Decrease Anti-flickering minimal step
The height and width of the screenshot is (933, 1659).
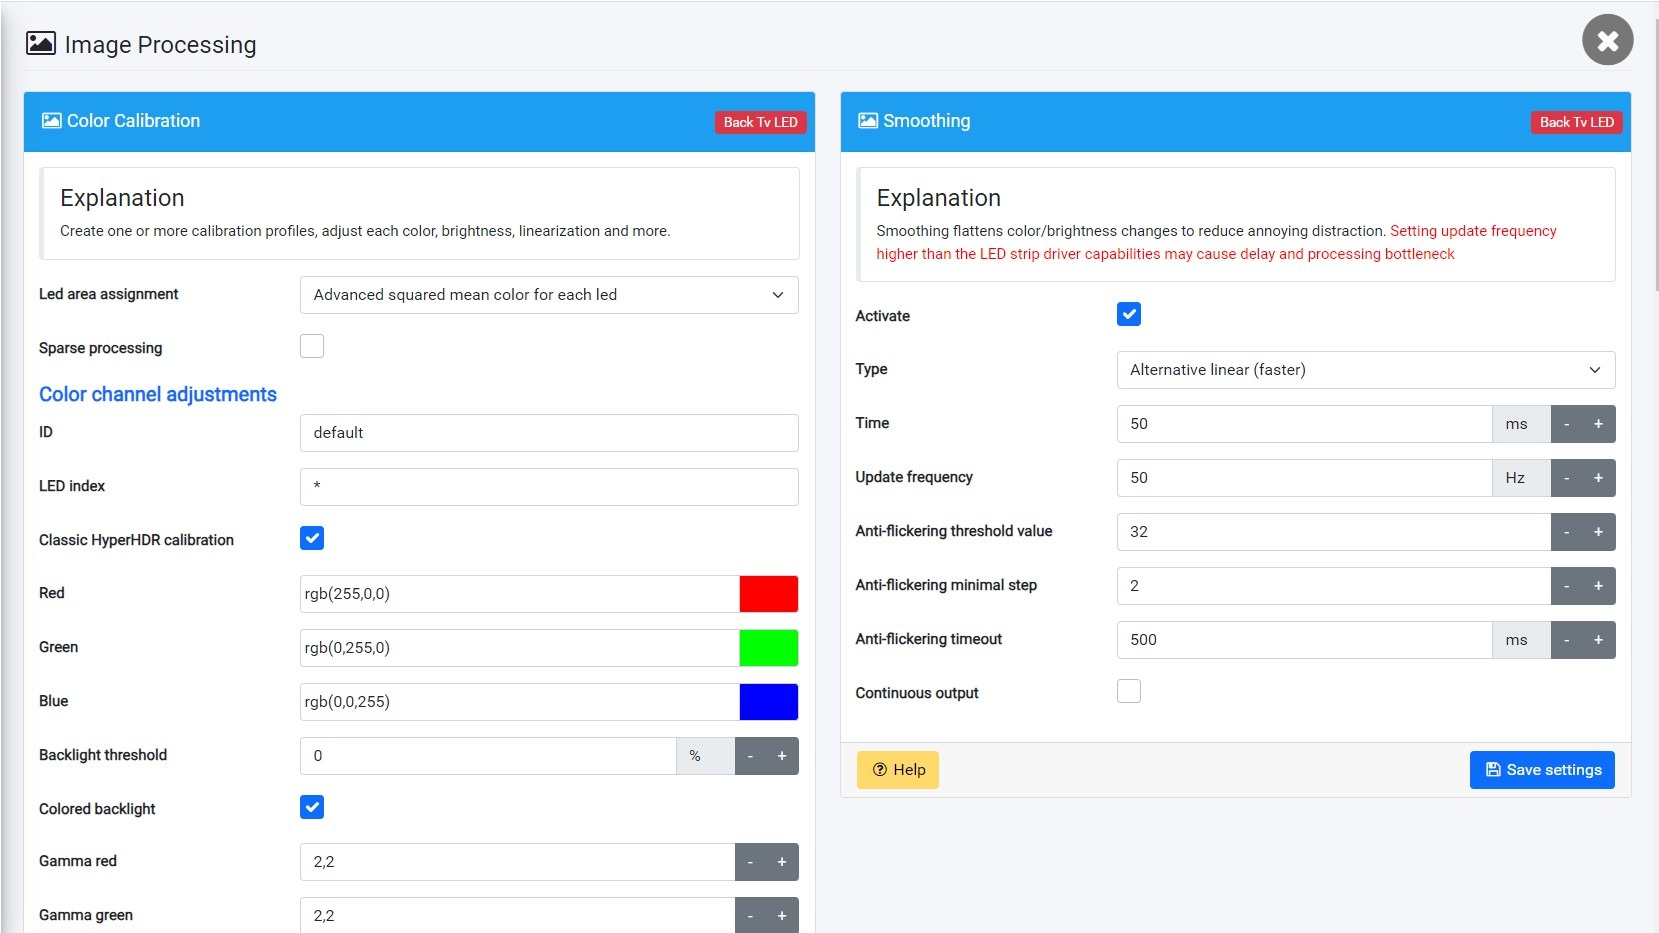pyautogui.click(x=1566, y=586)
